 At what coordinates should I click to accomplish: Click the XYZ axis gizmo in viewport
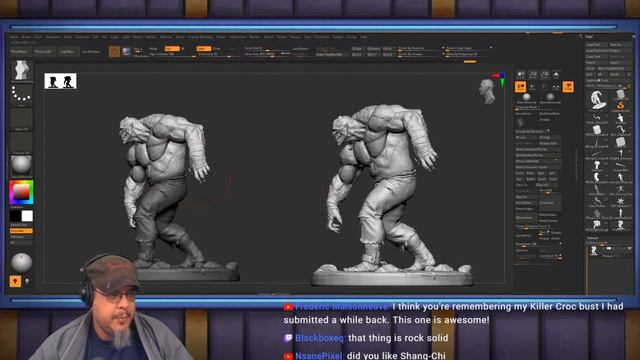coord(500,79)
